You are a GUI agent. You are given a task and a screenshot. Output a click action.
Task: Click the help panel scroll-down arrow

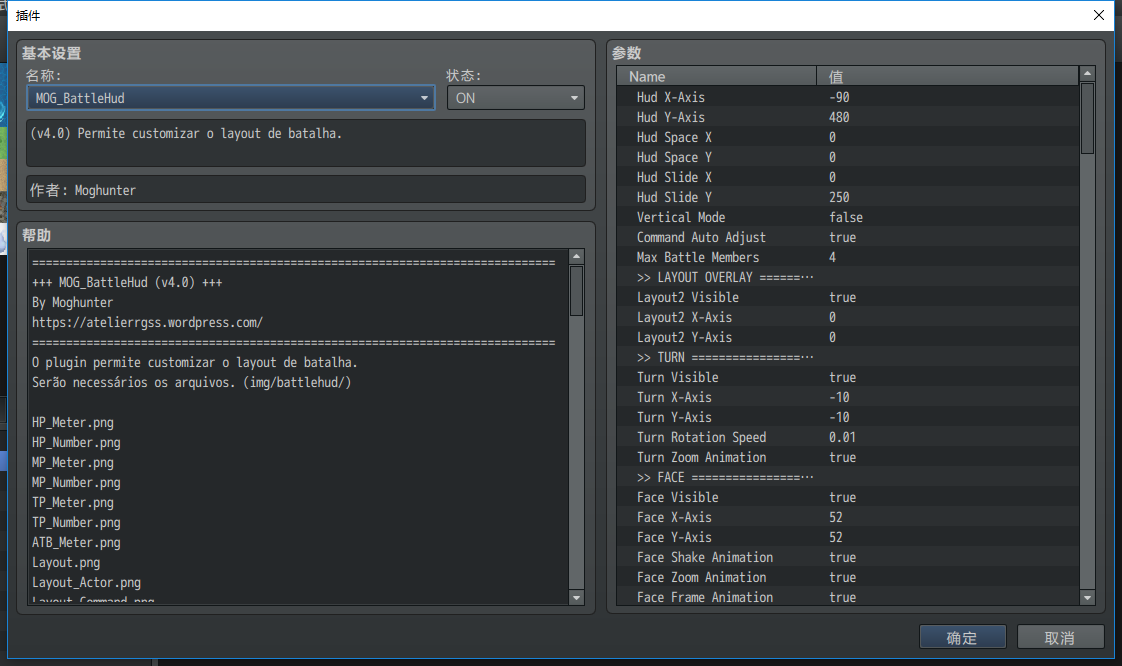coord(576,597)
